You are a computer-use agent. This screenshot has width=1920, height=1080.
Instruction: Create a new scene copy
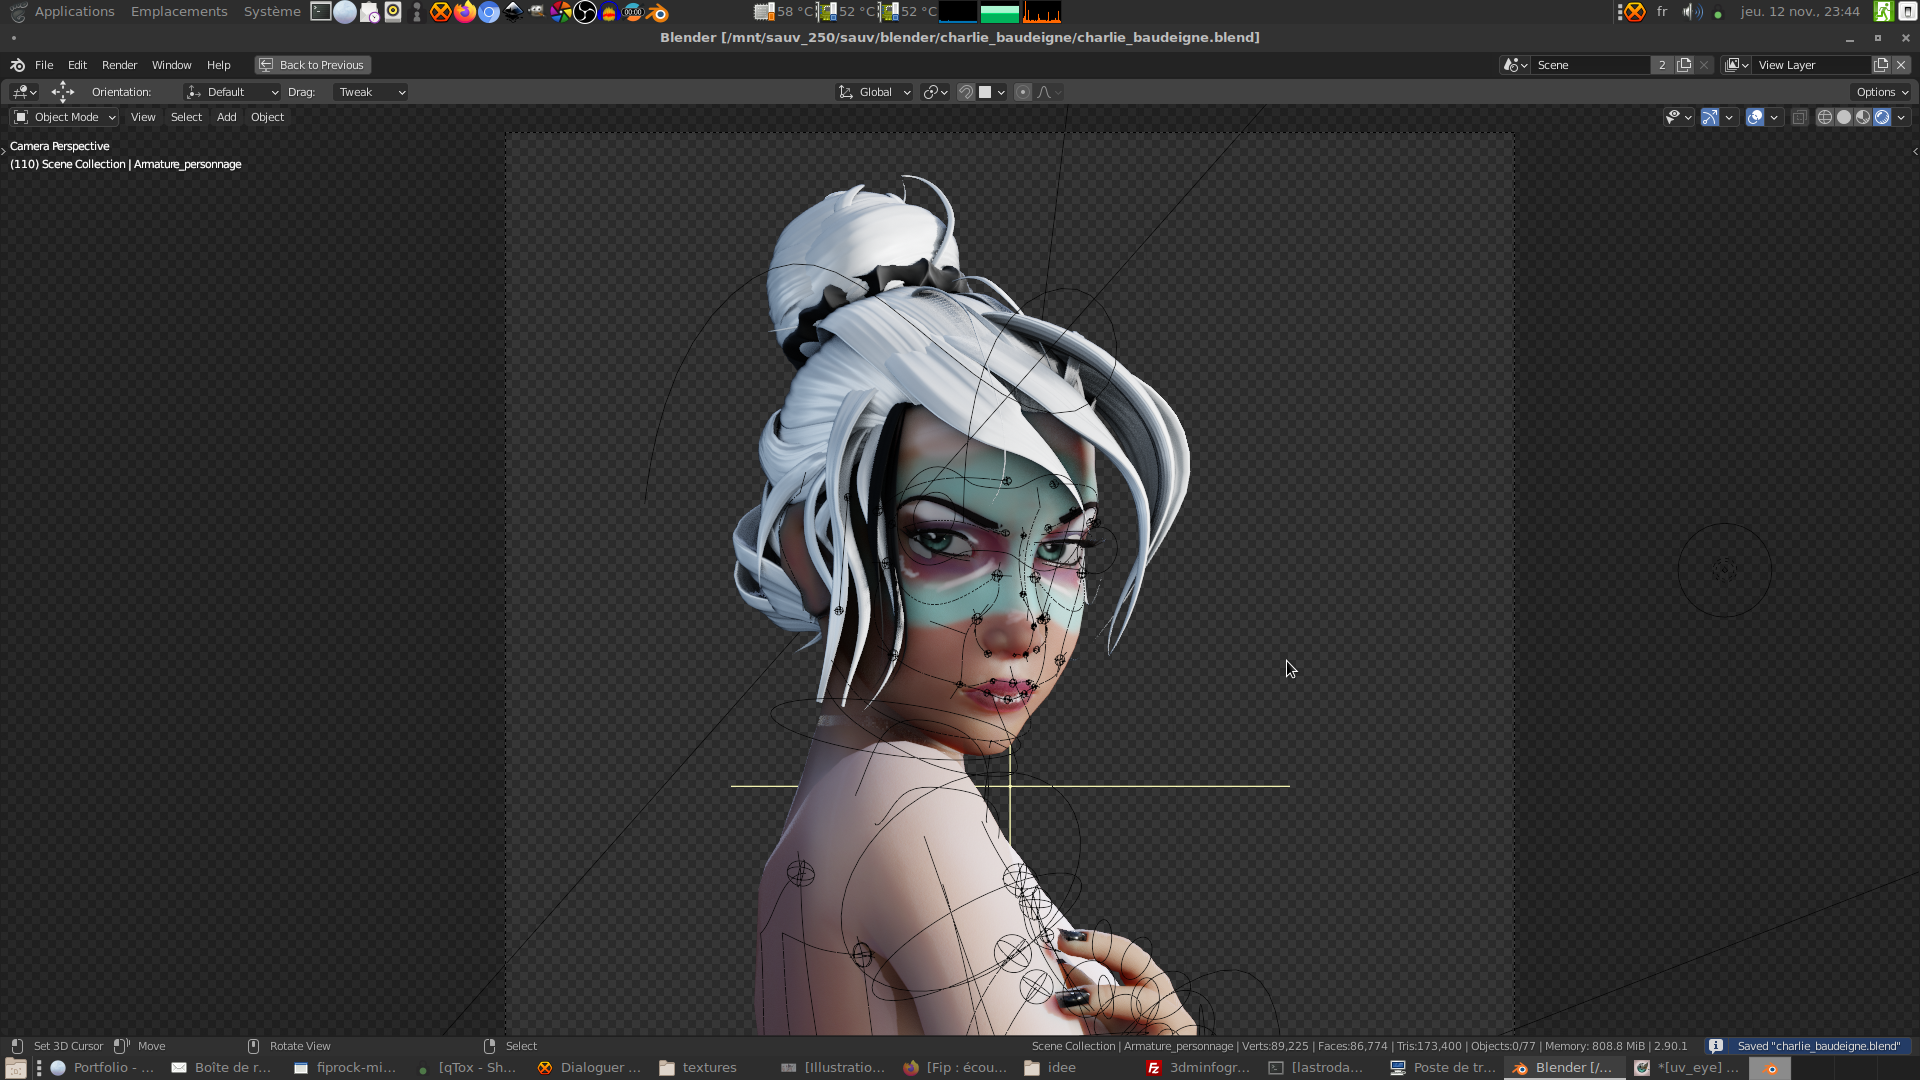1684,65
